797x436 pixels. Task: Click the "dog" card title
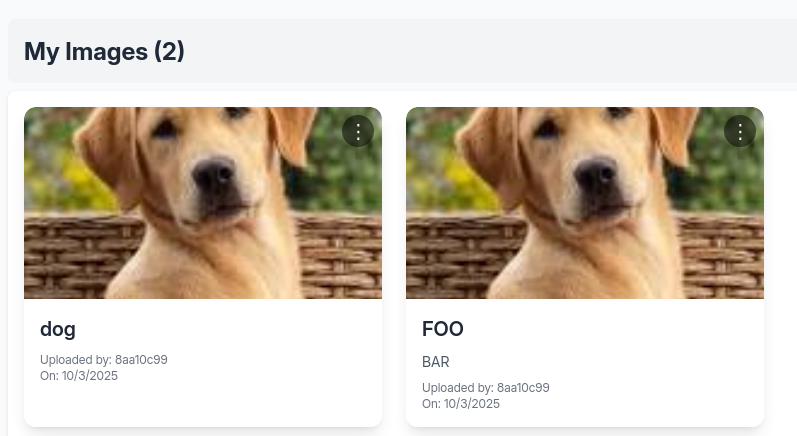pos(58,329)
